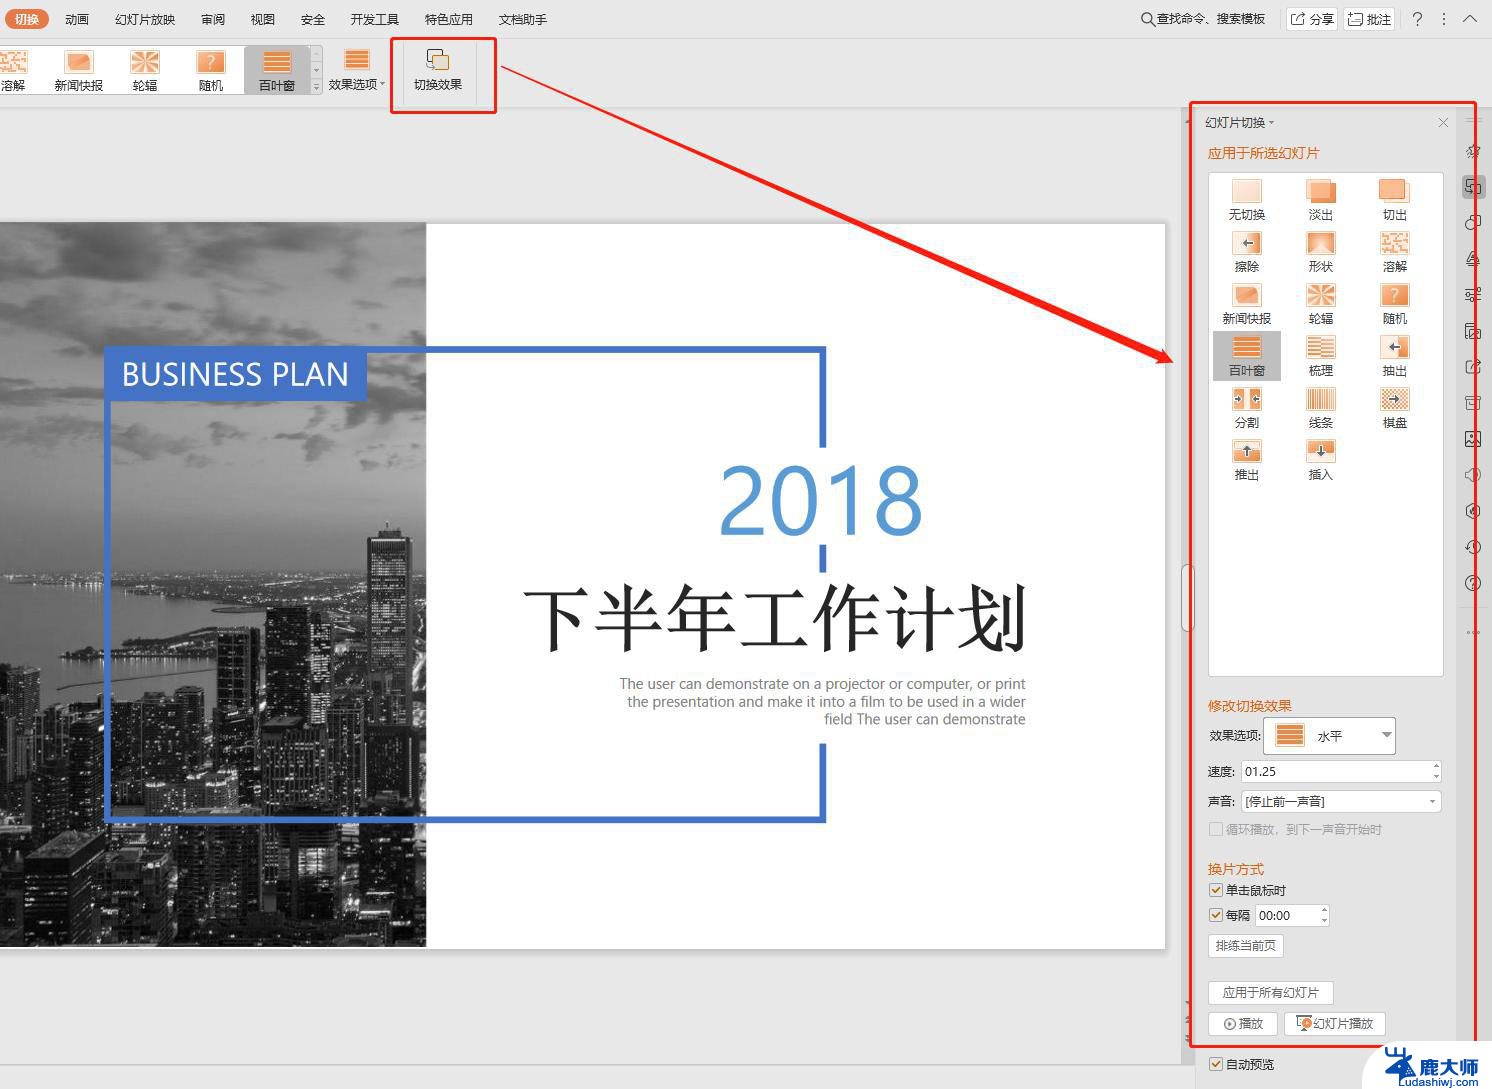
Task: Open the 幻灯片放映 slideshow tab
Action: pyautogui.click(x=145, y=19)
